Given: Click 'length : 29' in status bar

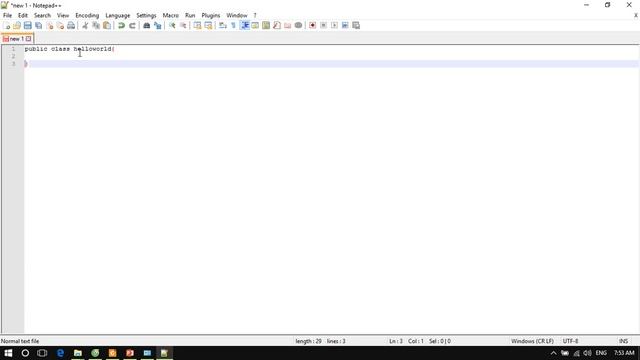Looking at the screenshot, I should [308, 341].
